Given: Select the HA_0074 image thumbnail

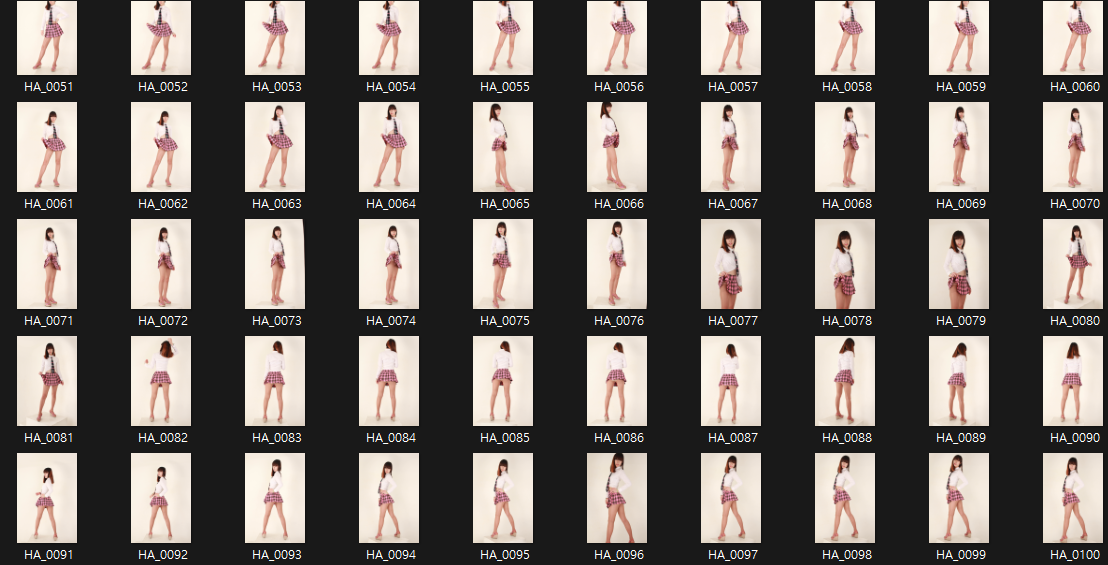Looking at the screenshot, I should click(x=389, y=264).
